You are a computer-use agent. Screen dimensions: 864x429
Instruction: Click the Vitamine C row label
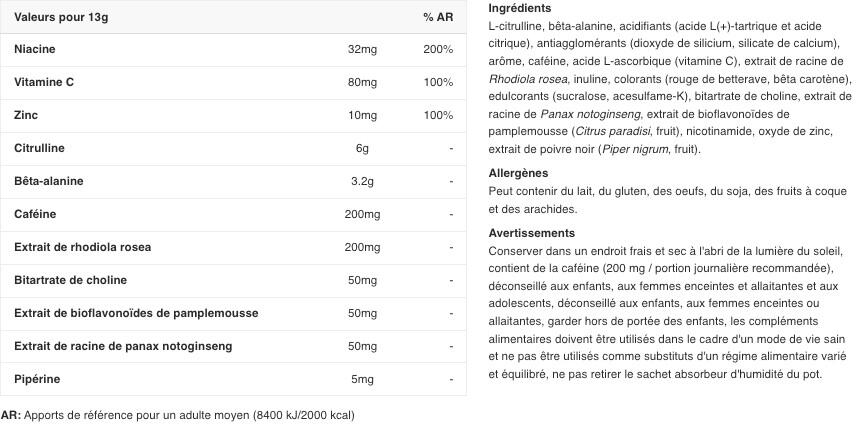point(44,82)
